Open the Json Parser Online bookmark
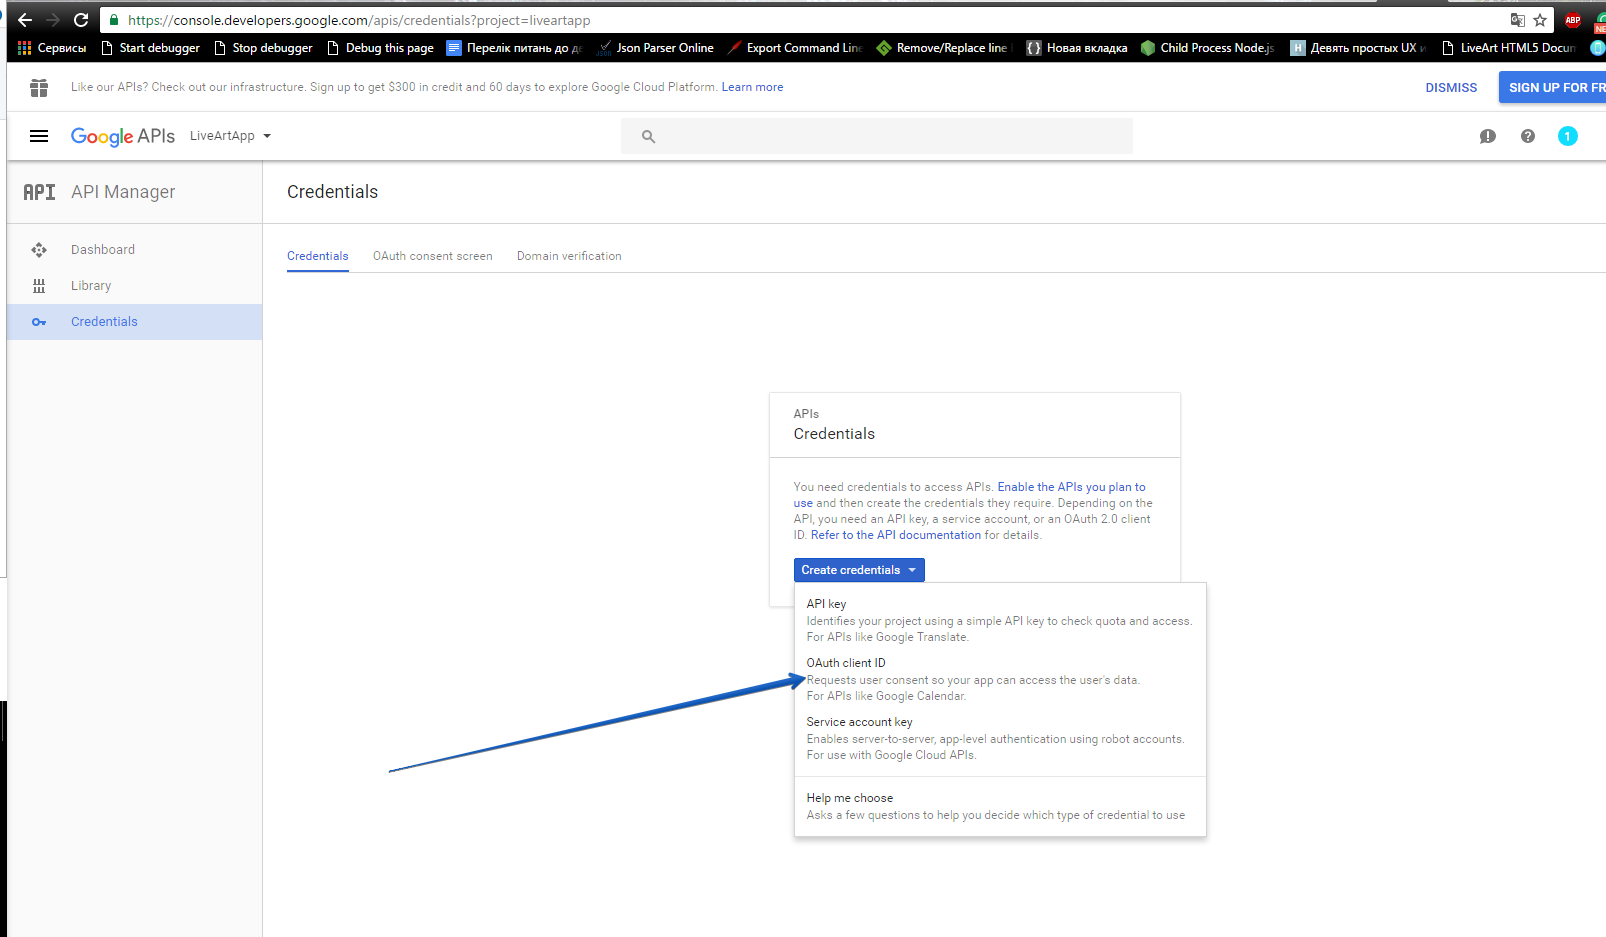 tap(655, 48)
